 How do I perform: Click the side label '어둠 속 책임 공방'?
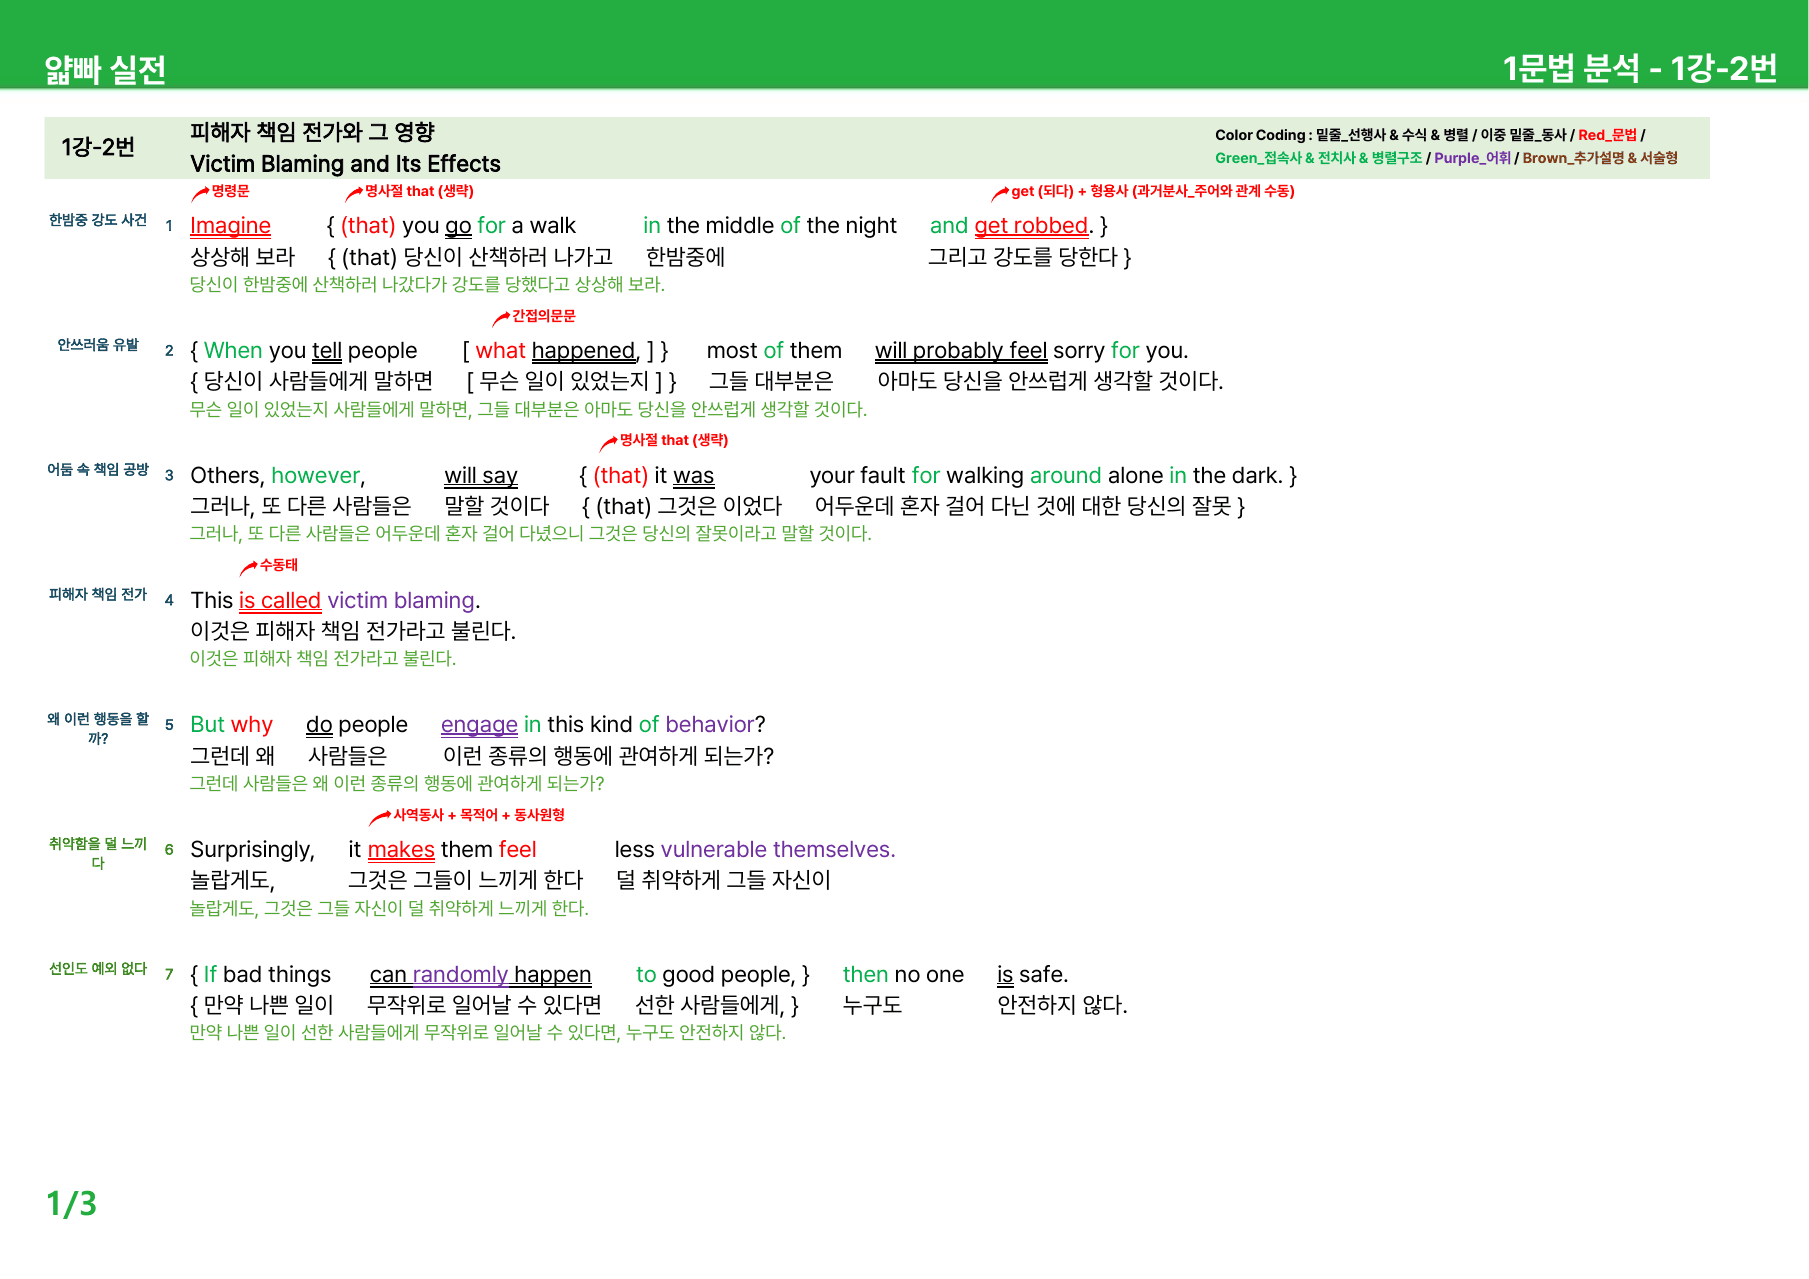[98, 469]
